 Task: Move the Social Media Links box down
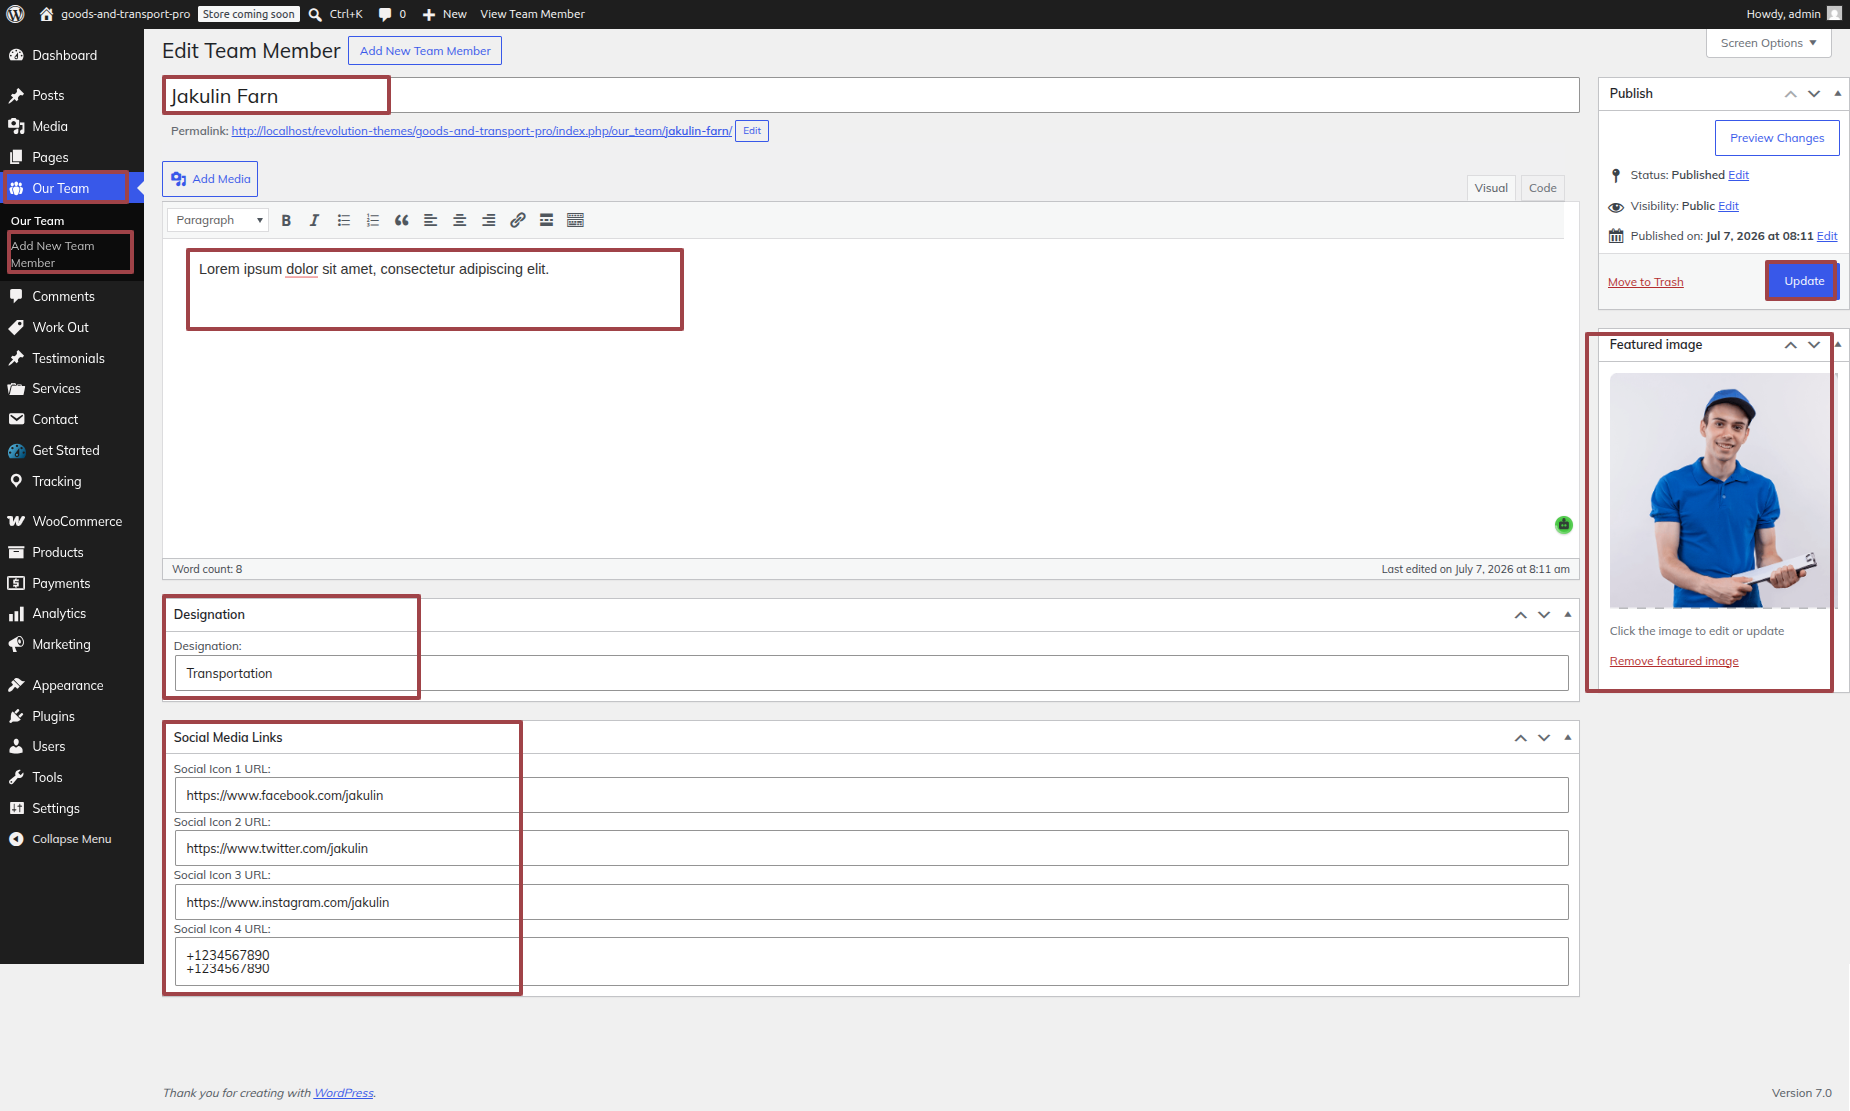pos(1544,737)
